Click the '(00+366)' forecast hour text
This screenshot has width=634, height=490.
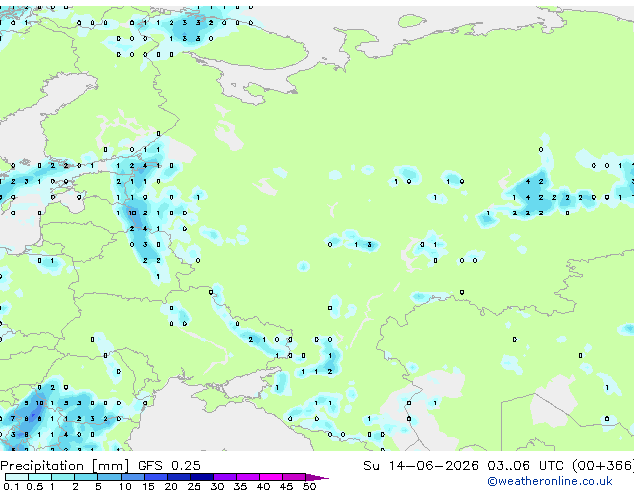tap(602, 466)
